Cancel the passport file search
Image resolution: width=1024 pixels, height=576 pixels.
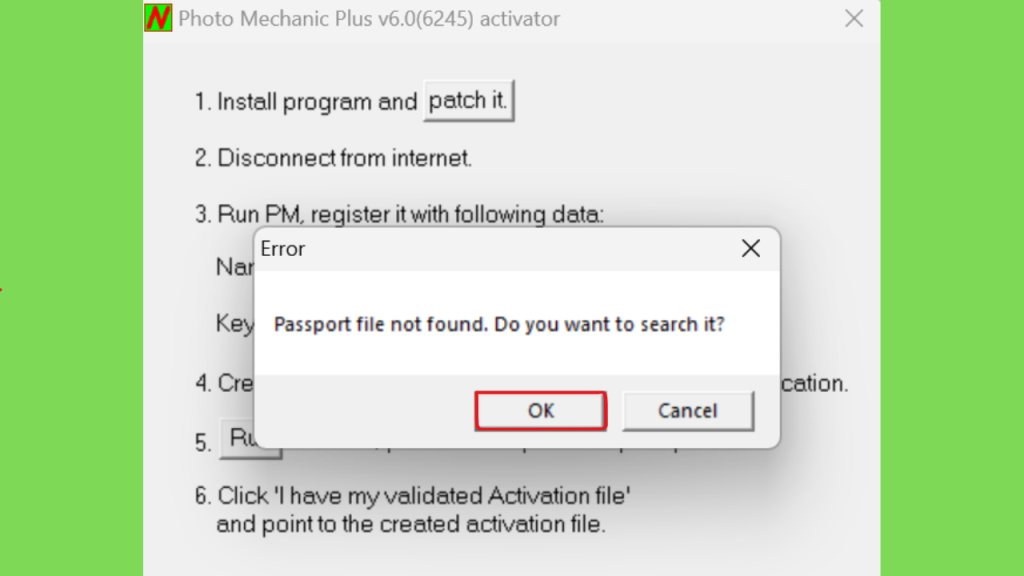(x=688, y=411)
